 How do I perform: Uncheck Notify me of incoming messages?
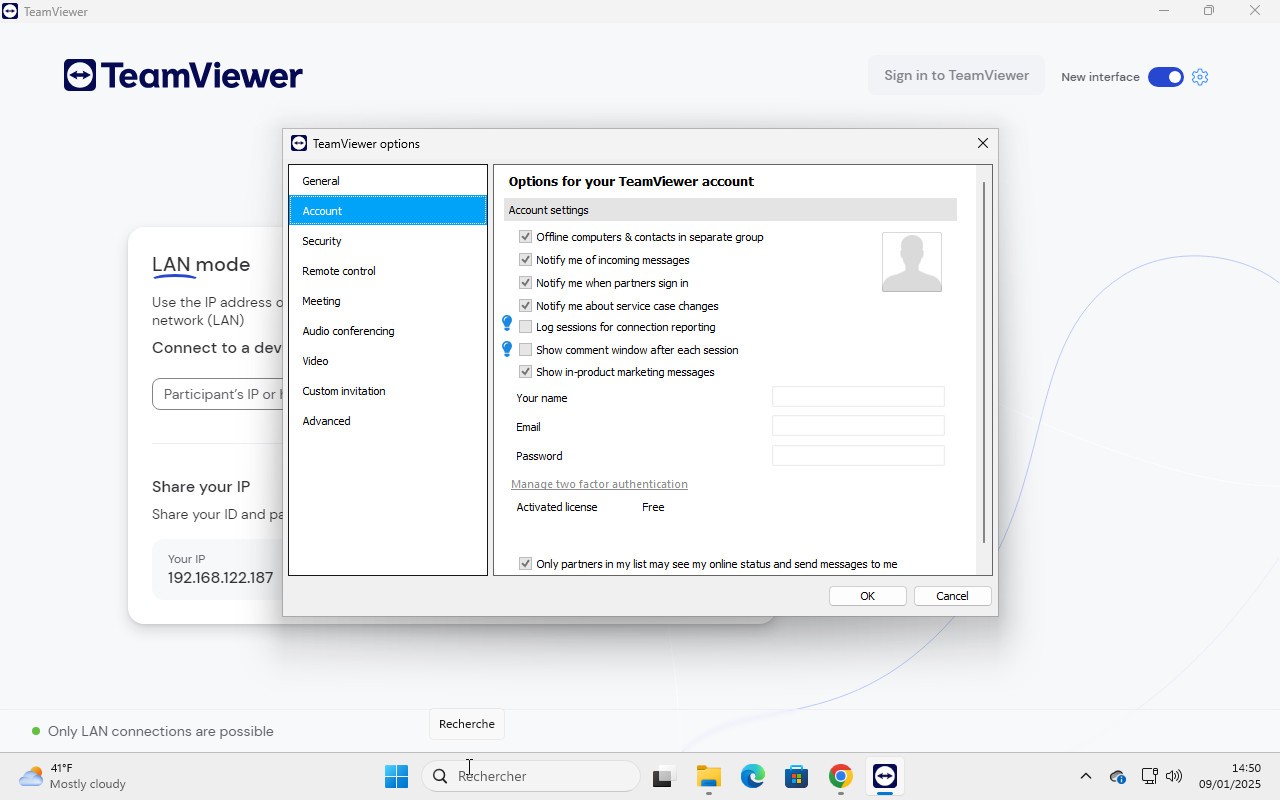(x=525, y=260)
